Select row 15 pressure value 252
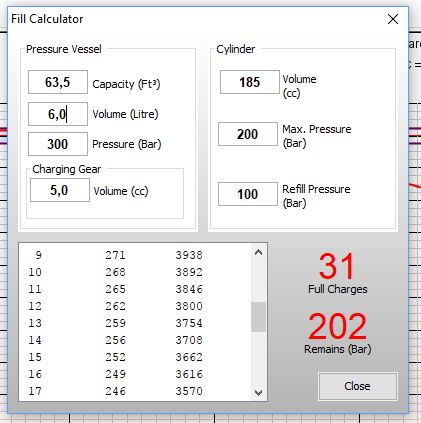Viewport: 421px width, 423px height. 115,357
